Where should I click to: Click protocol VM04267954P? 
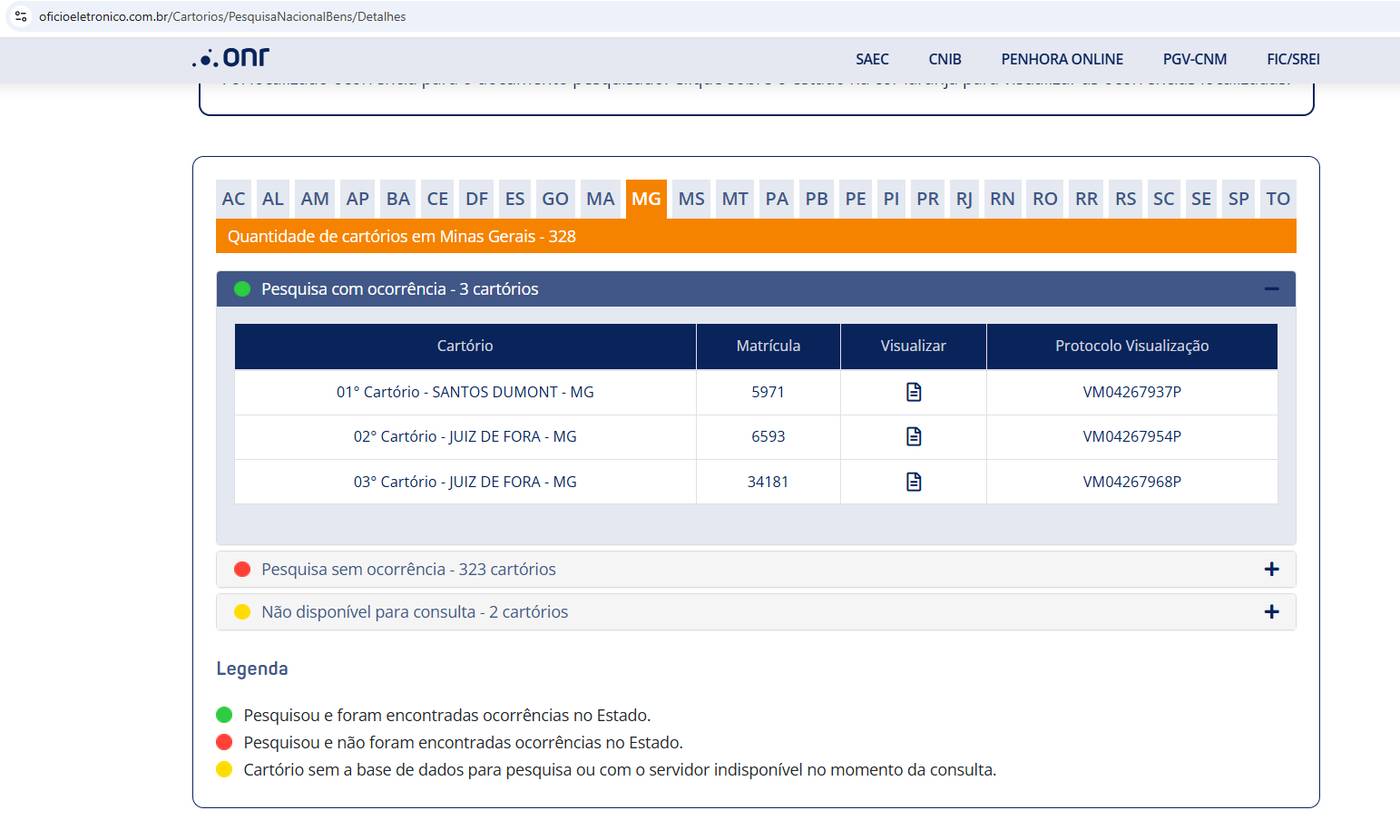click(x=1132, y=436)
